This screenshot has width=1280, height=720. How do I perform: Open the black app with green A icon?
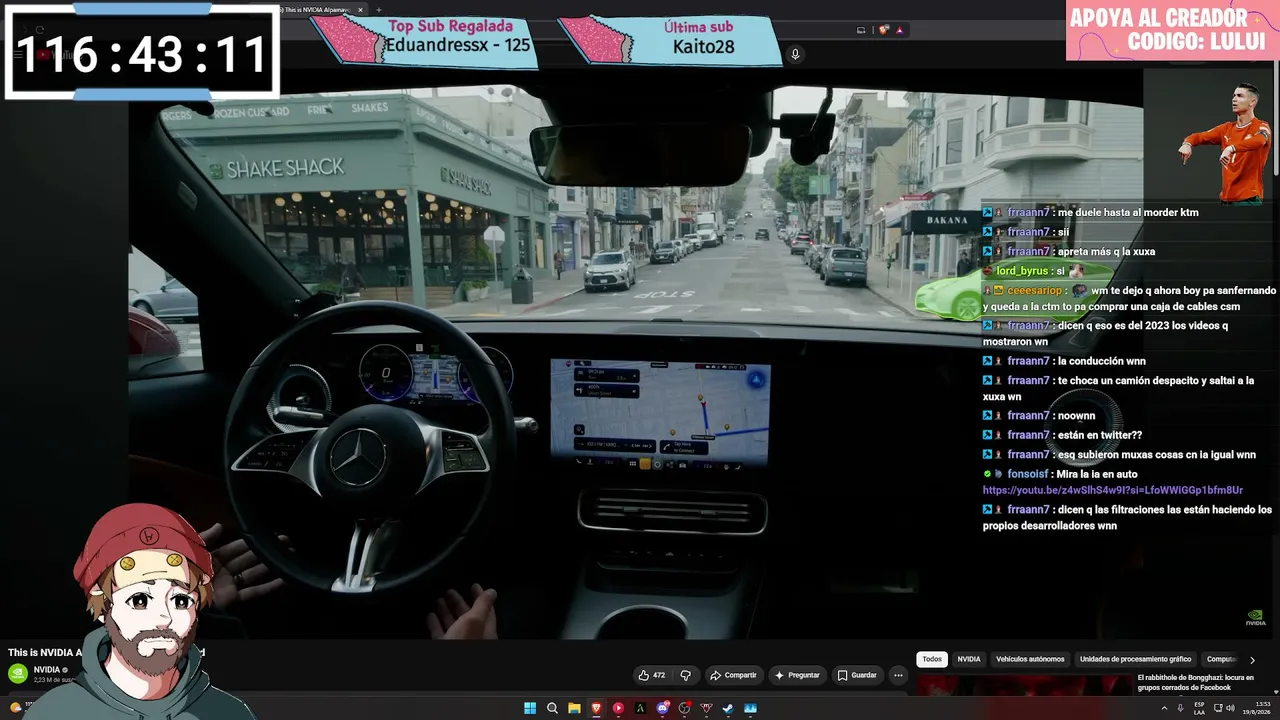(640, 708)
